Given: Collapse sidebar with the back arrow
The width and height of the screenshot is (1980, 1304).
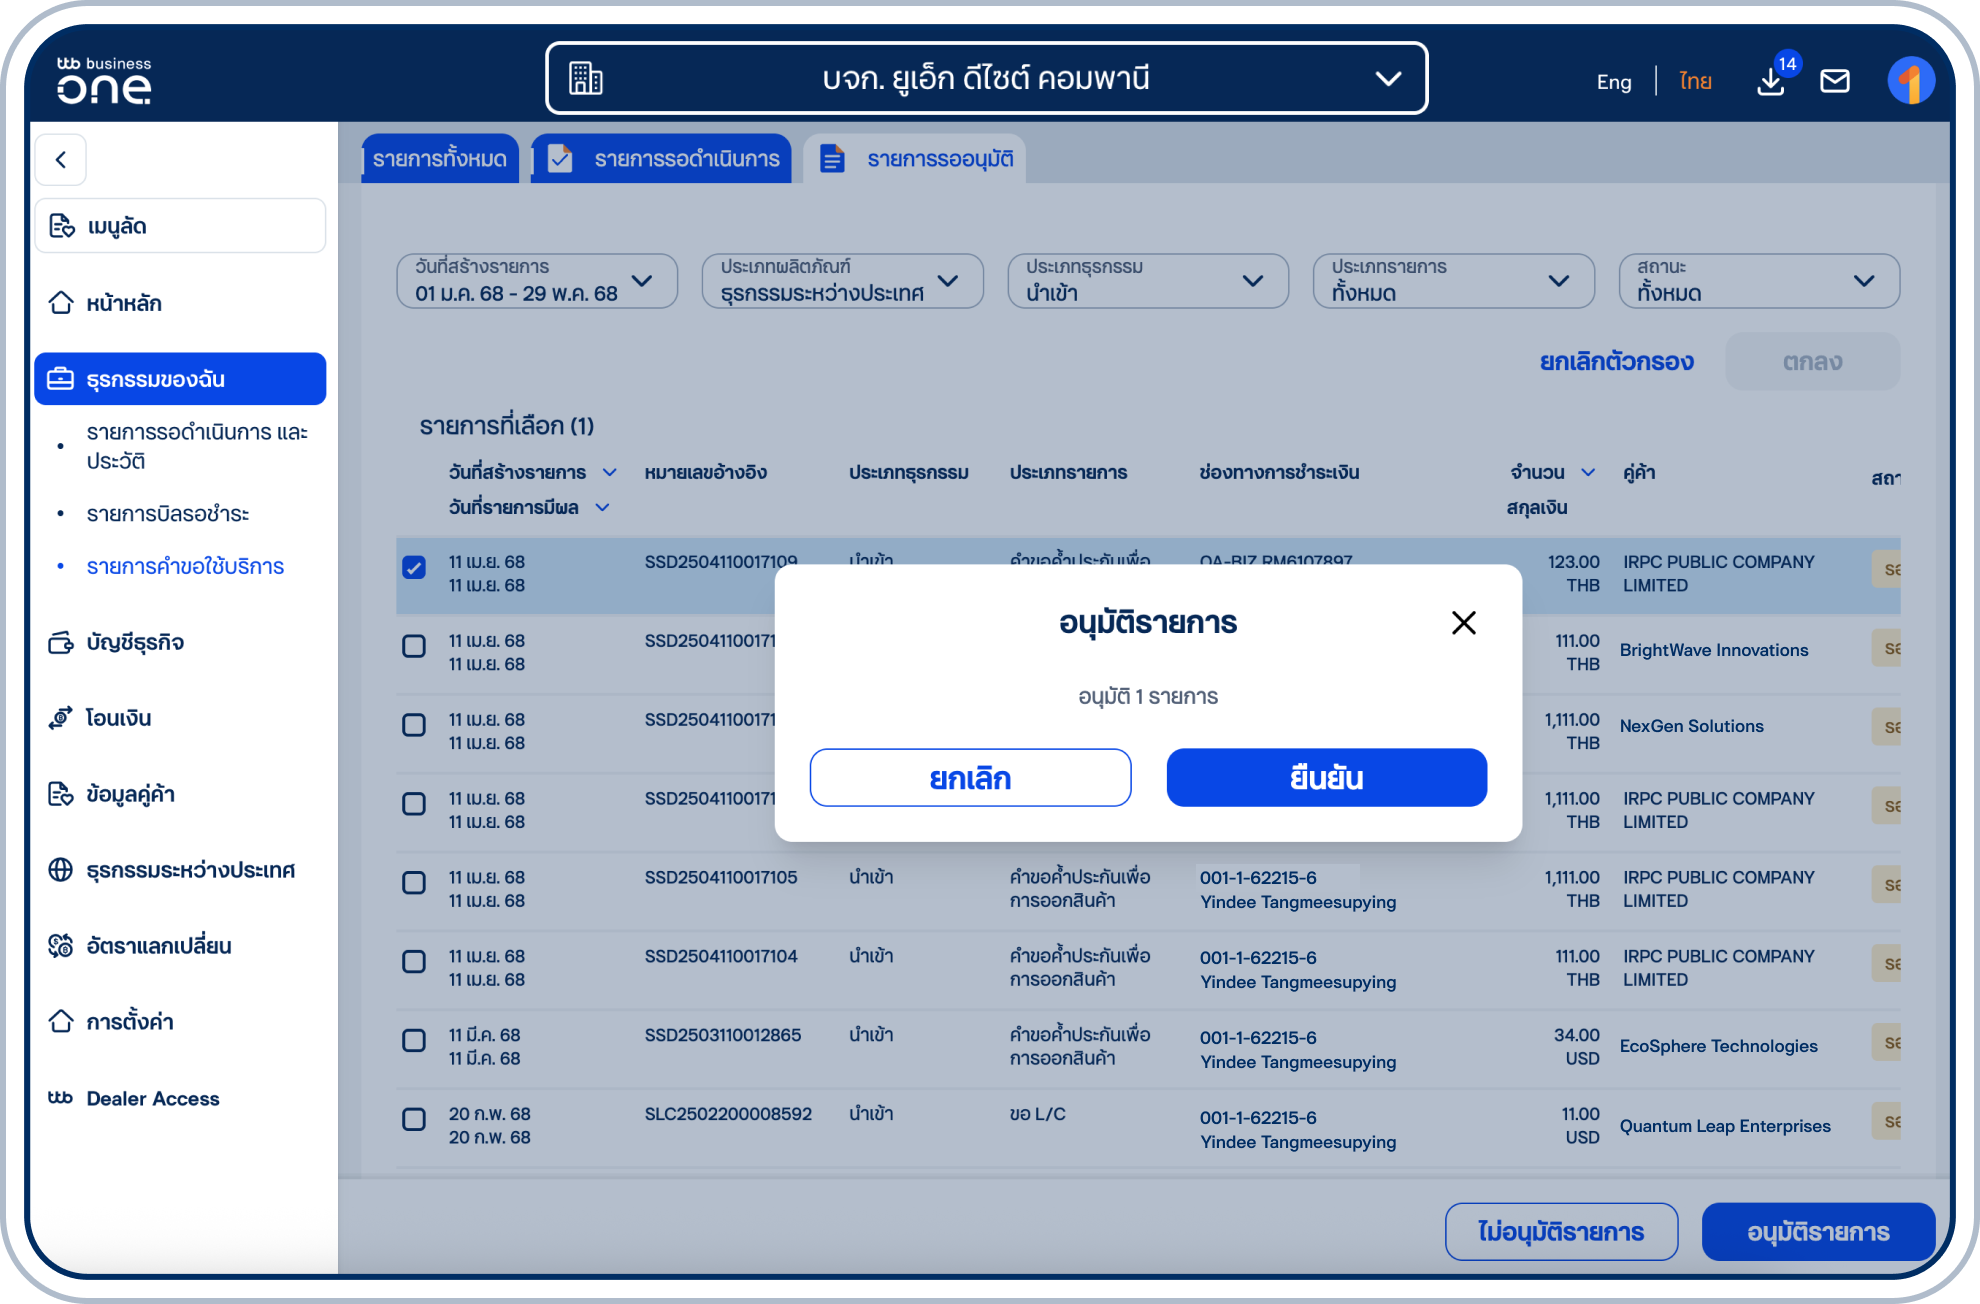Looking at the screenshot, I should tap(61, 160).
